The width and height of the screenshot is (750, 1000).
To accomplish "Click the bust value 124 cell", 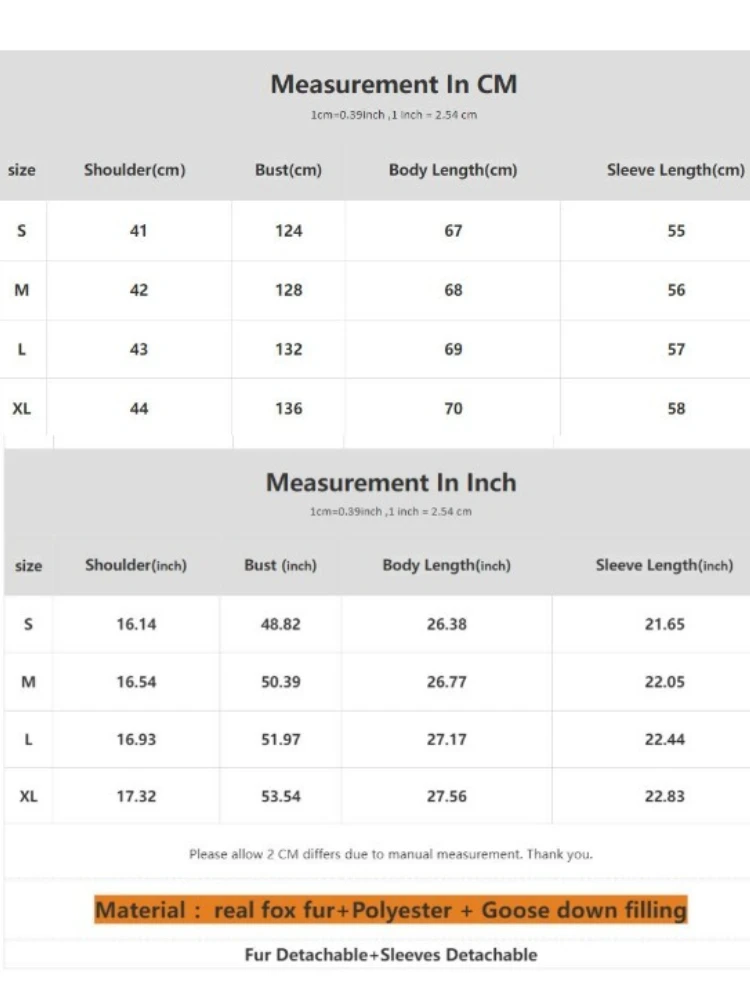I will tap(289, 231).
